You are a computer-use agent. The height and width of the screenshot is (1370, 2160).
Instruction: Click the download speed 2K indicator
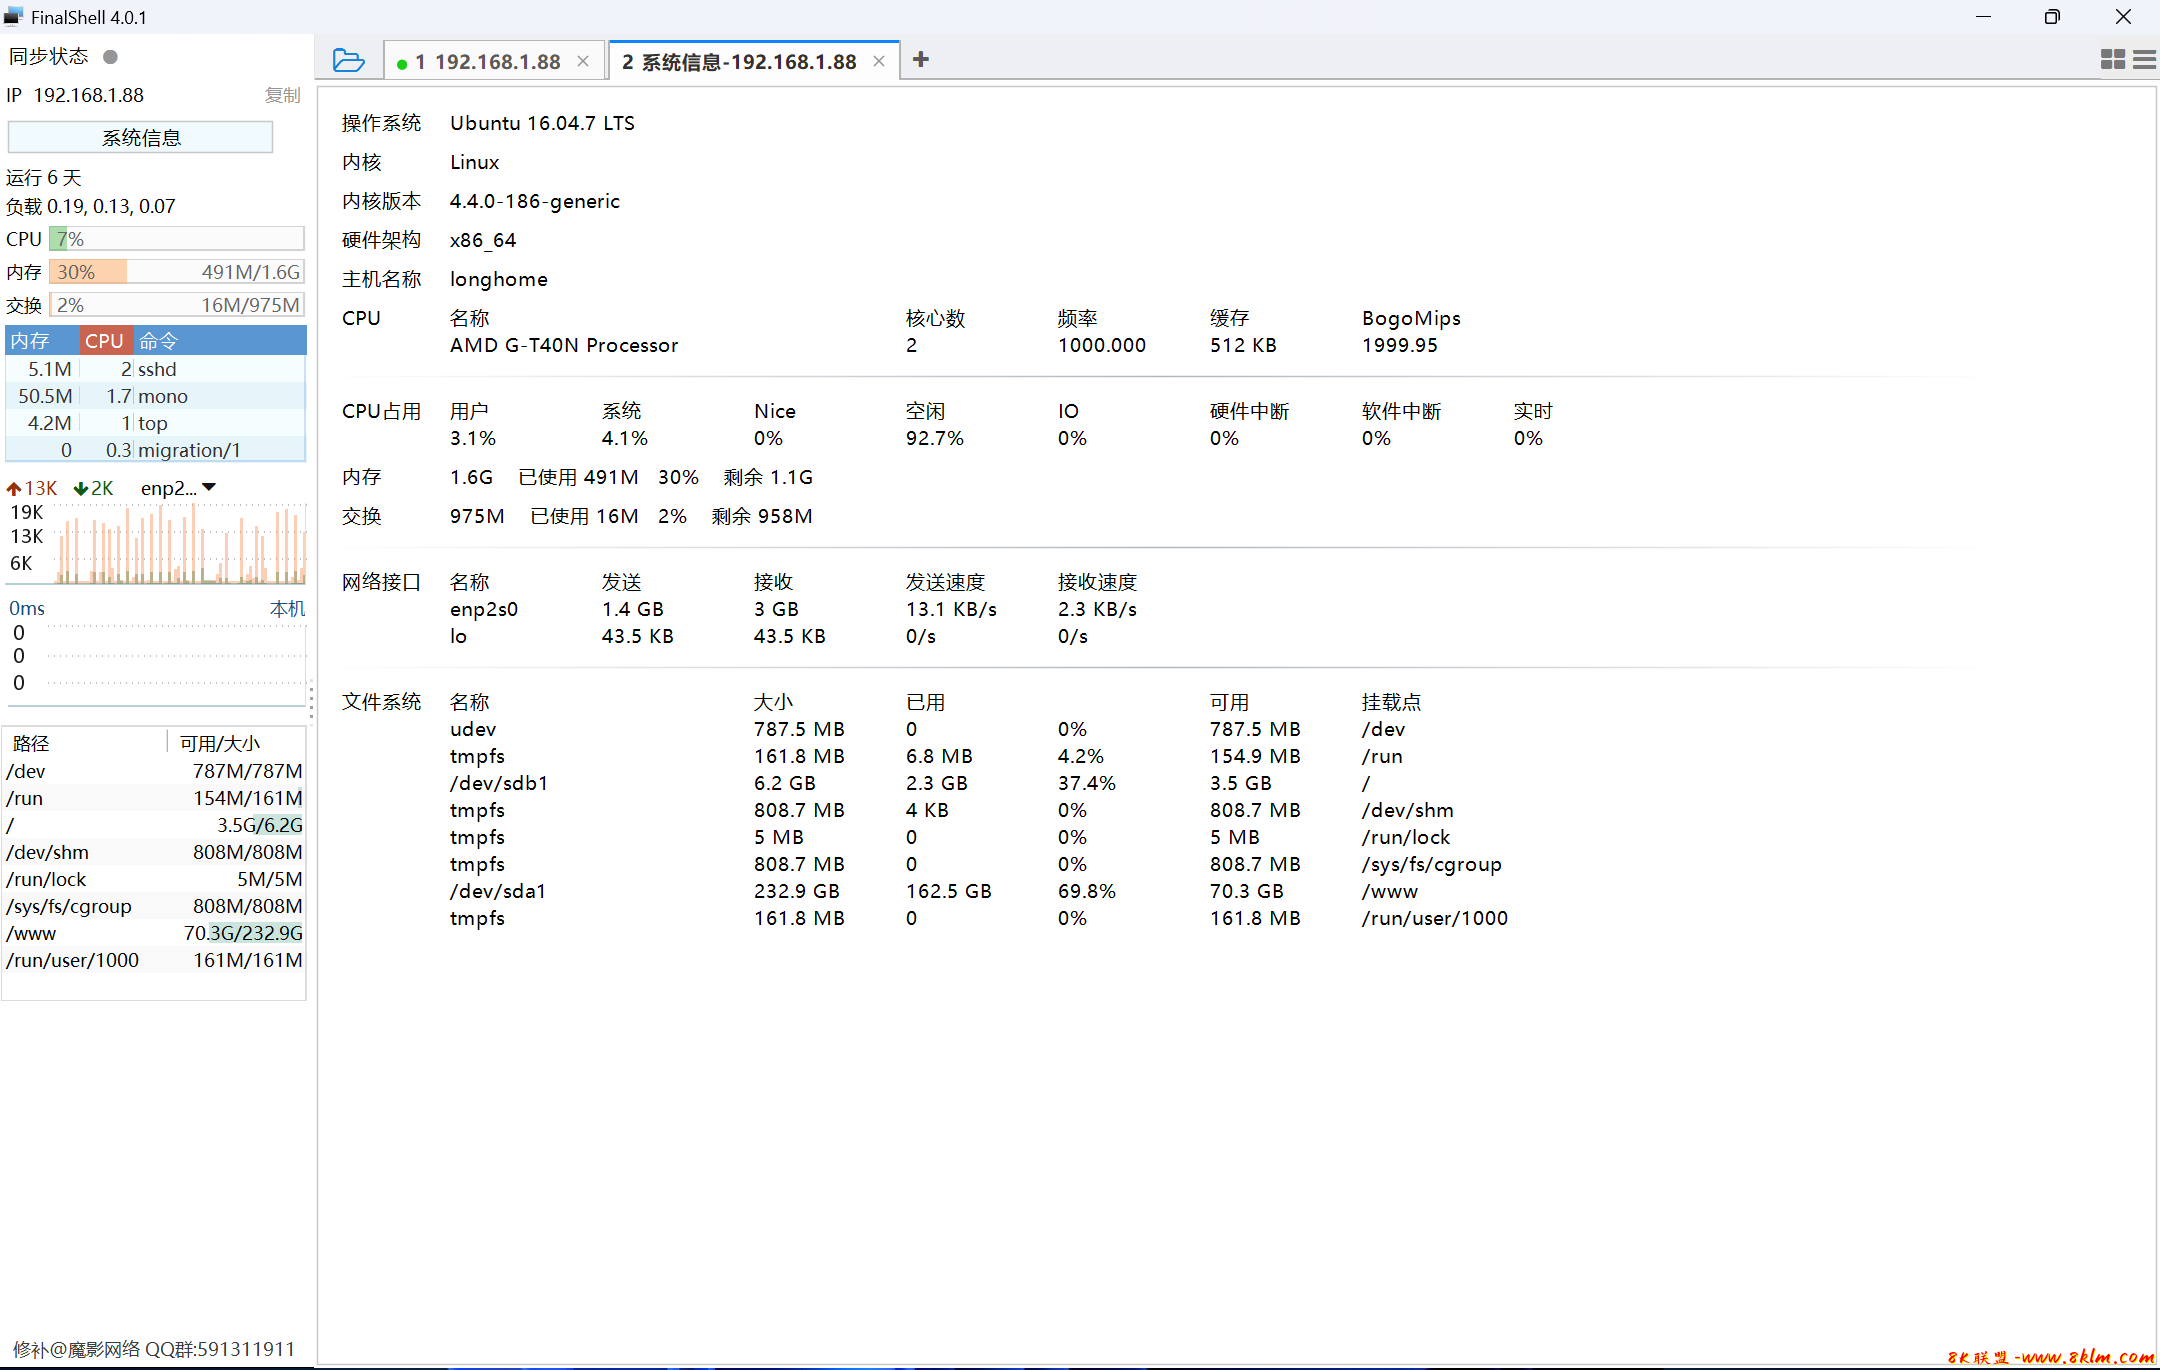click(94, 488)
